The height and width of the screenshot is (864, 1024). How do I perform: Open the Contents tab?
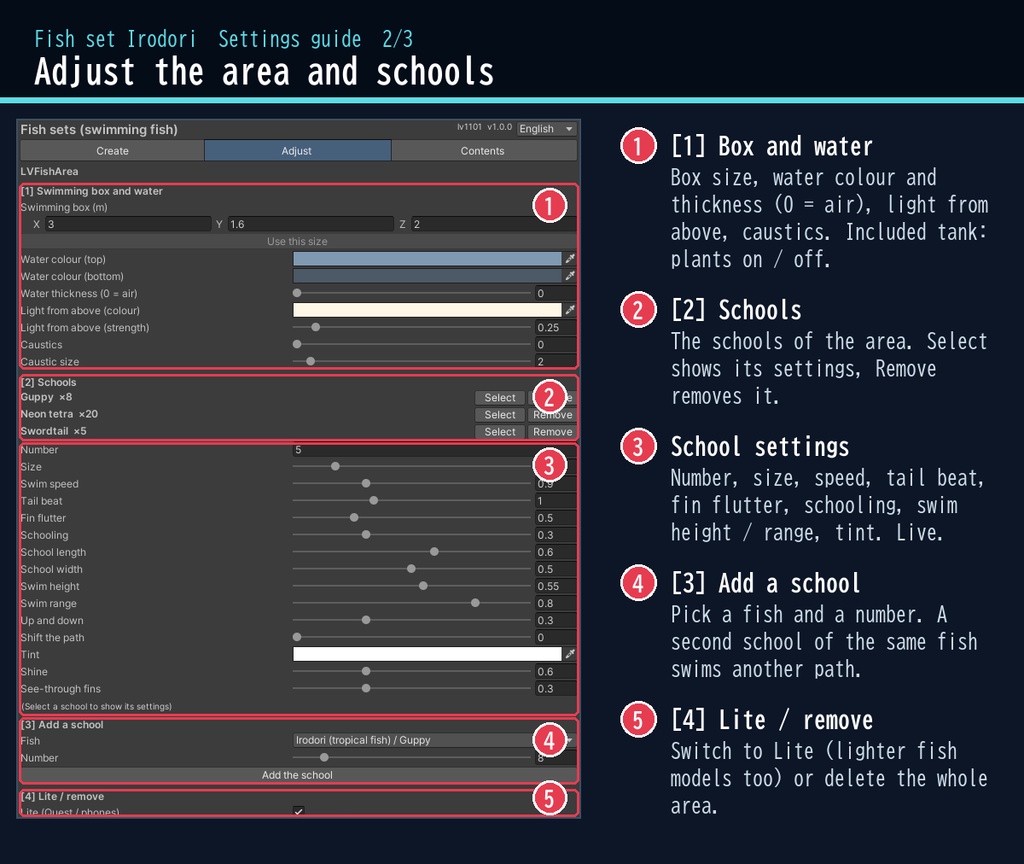pos(483,151)
